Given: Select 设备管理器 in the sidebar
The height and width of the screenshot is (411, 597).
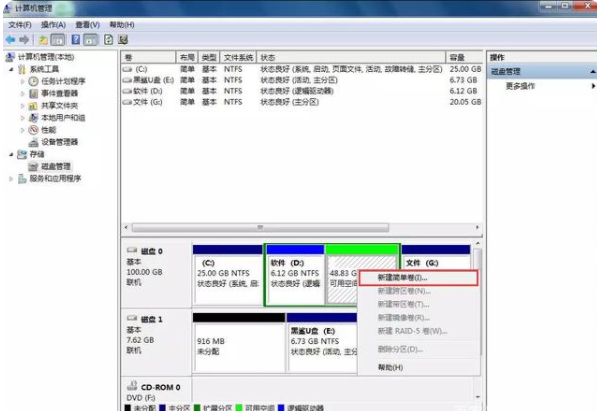Looking at the screenshot, I should 59,142.
